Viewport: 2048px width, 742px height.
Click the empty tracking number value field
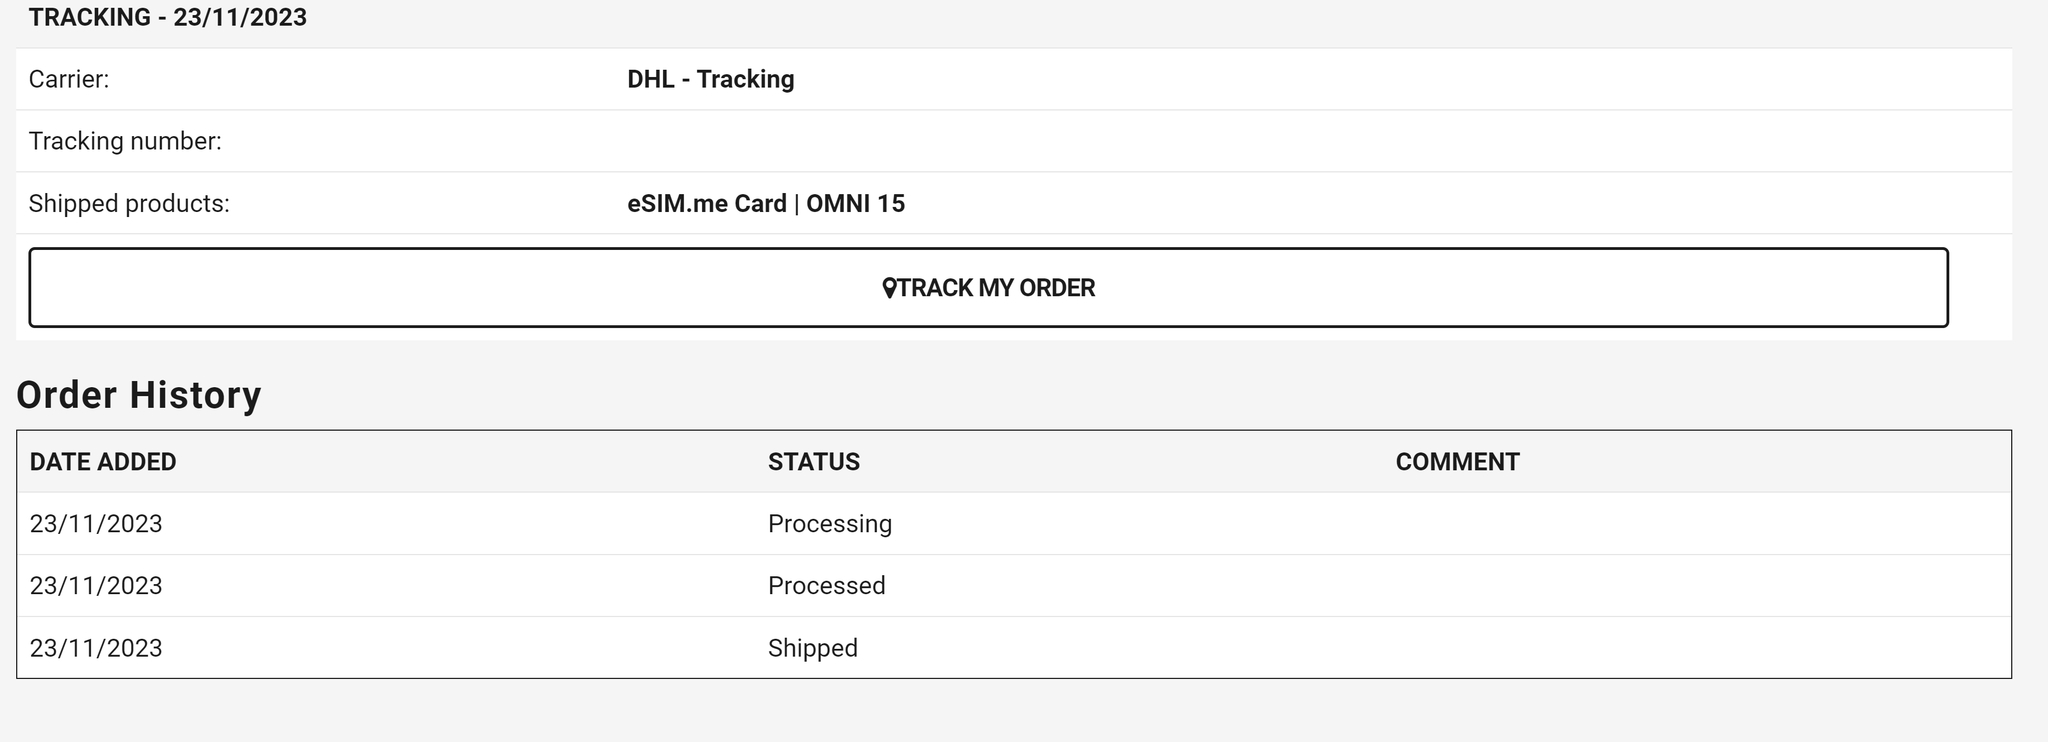pyautogui.click(x=1313, y=141)
